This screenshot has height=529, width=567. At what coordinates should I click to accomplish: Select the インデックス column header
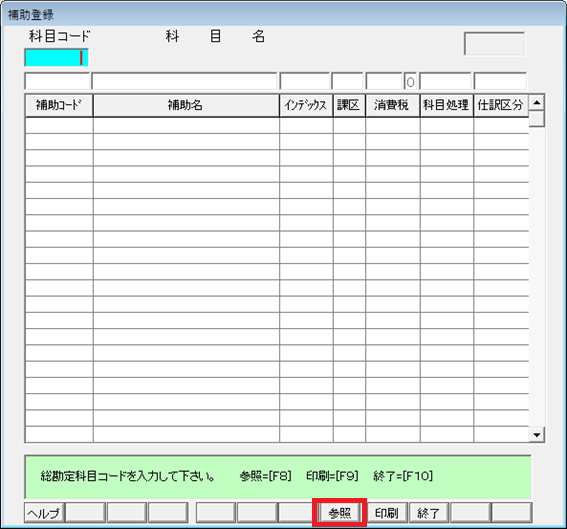point(306,105)
